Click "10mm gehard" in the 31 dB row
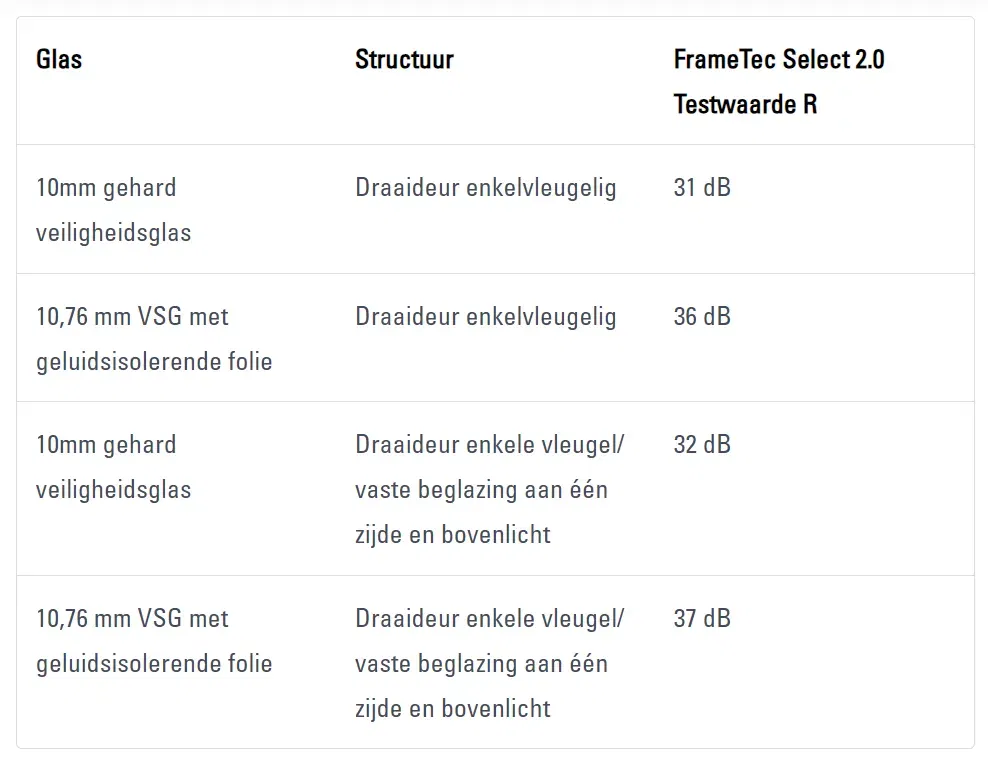This screenshot has height=763, width=988. pos(106,188)
